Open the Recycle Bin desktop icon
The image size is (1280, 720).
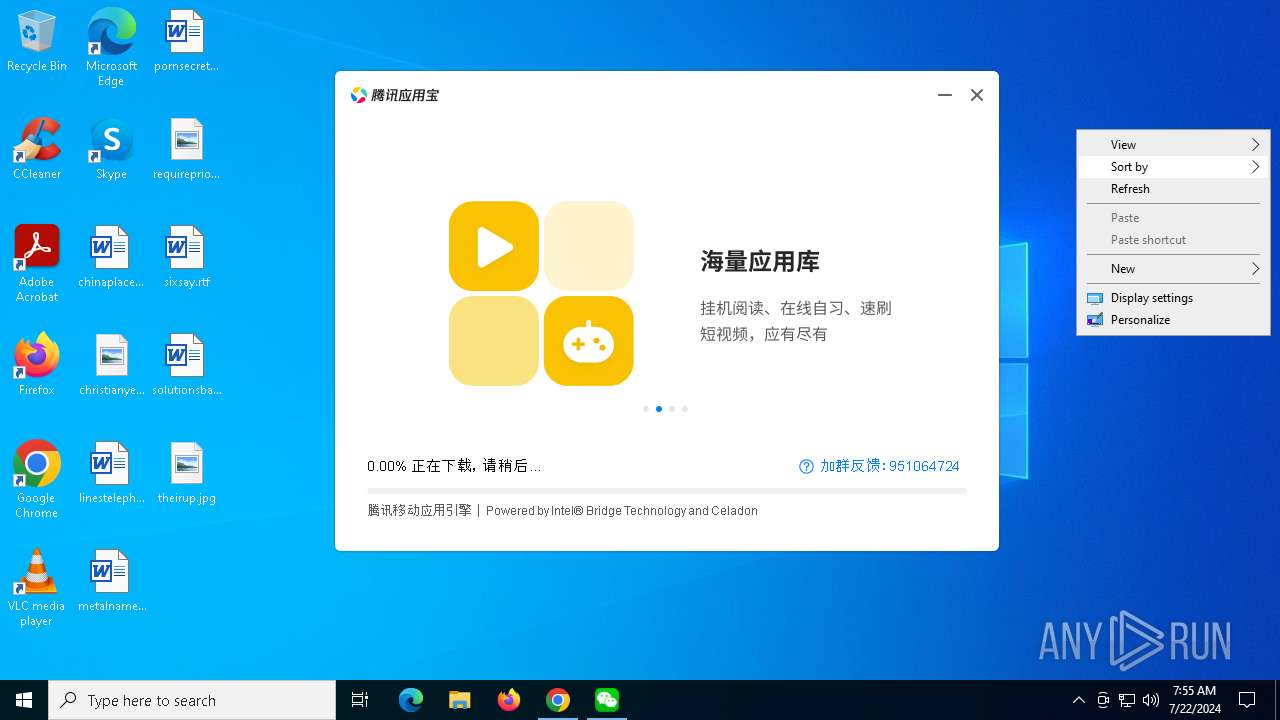37,41
